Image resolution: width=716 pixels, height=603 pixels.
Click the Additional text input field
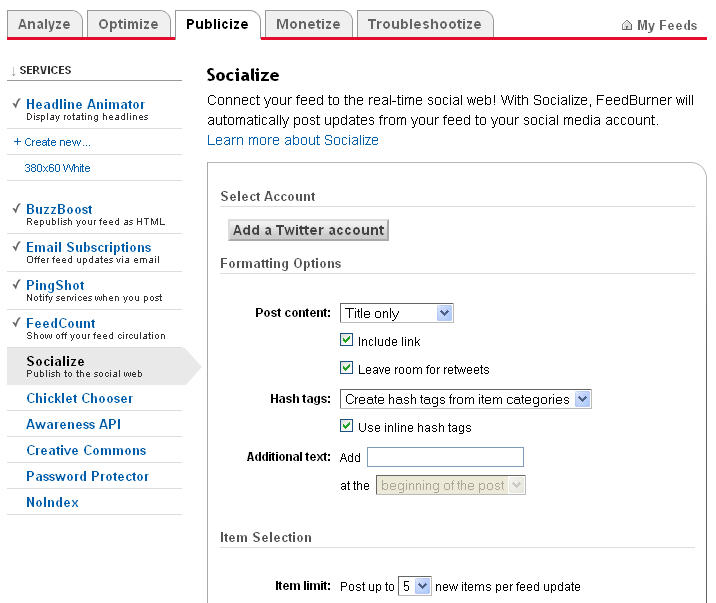tap(445, 457)
